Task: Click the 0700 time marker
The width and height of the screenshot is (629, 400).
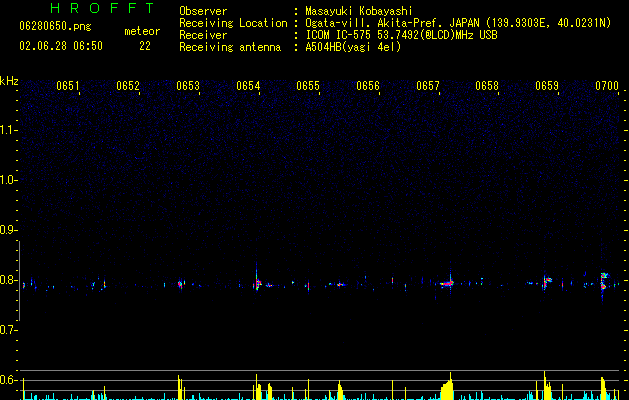Action: tap(607, 86)
